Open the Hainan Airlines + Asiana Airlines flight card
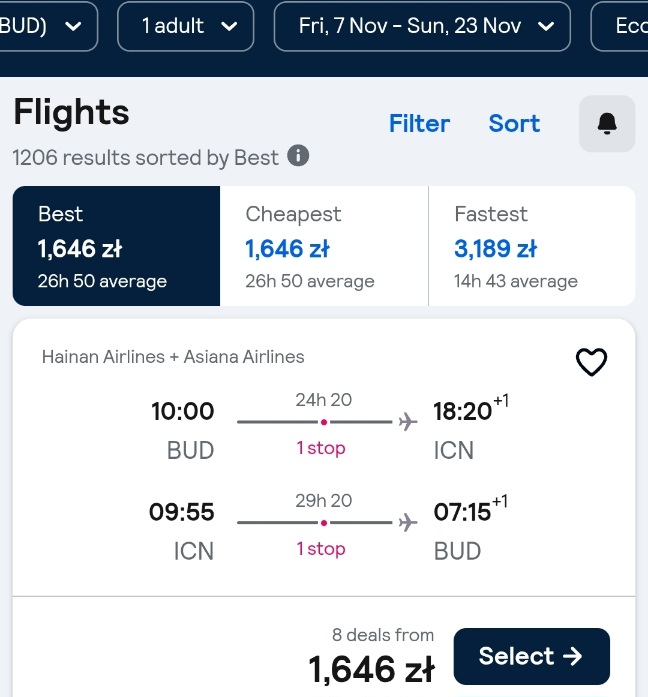The image size is (648, 697). pos(324,458)
